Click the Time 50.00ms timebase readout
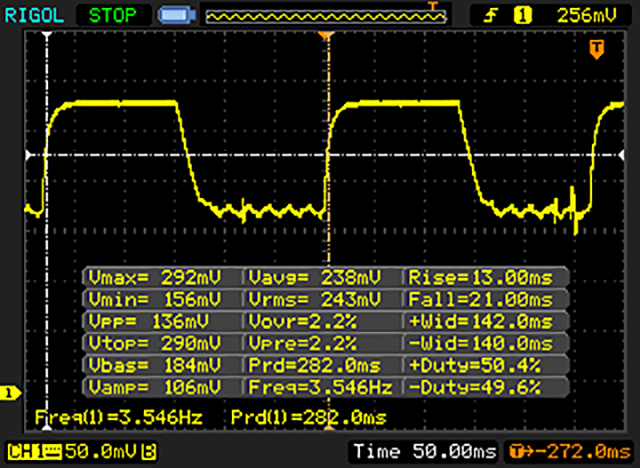The width and height of the screenshot is (640, 468). tap(425, 451)
